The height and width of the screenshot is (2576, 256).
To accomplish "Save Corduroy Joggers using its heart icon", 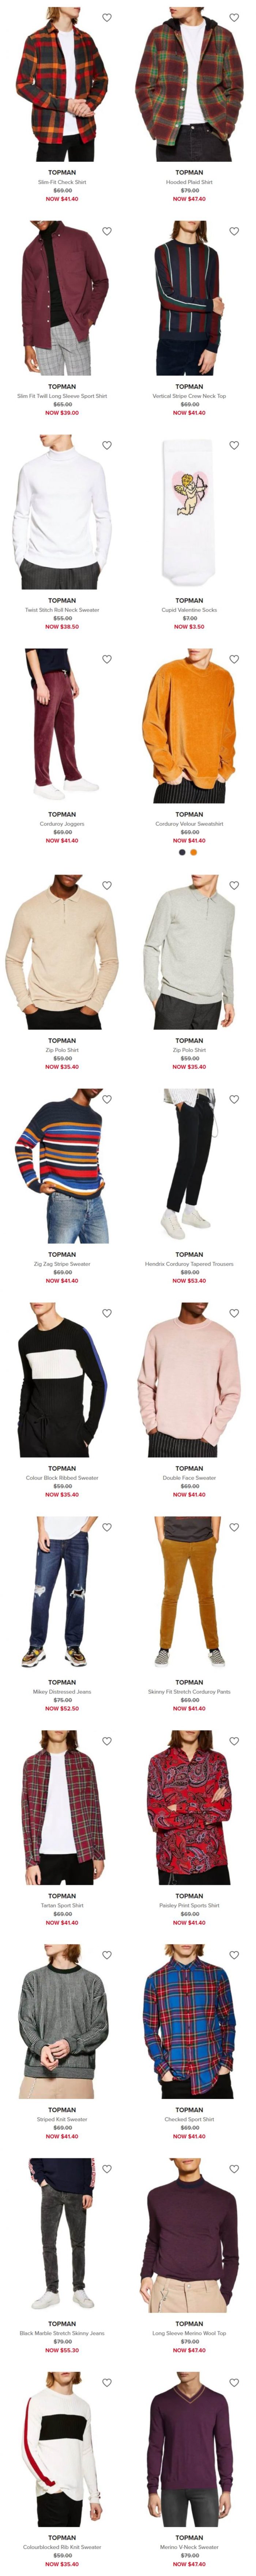I will coord(107,659).
